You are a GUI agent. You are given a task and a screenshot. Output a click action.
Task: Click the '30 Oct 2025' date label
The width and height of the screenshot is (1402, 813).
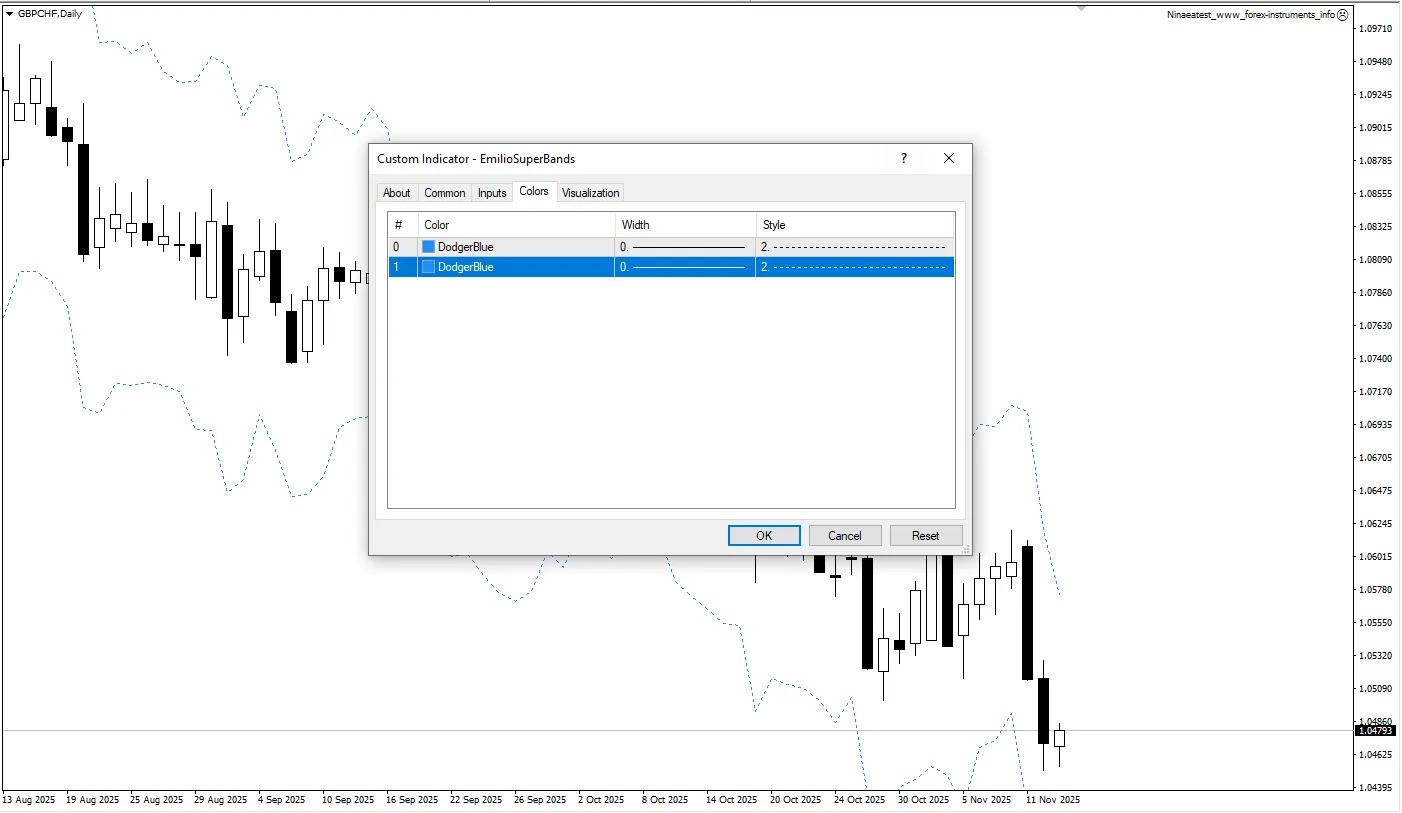pos(924,800)
